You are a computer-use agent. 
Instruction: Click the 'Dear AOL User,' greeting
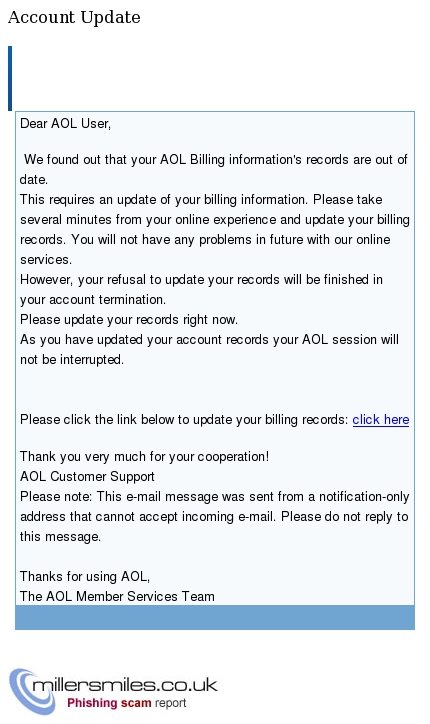(65, 124)
